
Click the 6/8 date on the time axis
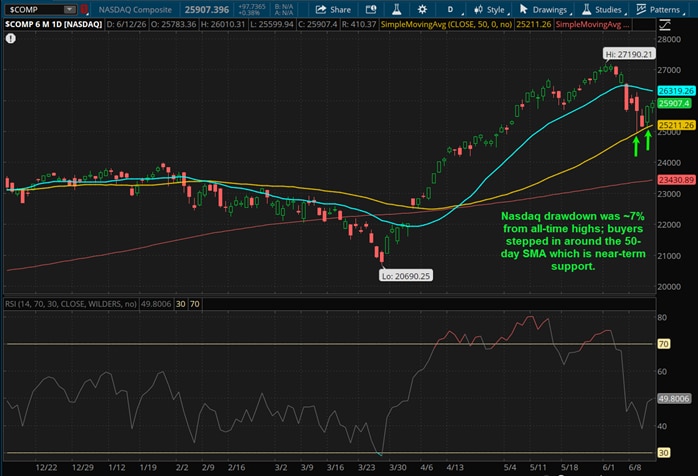635,468
